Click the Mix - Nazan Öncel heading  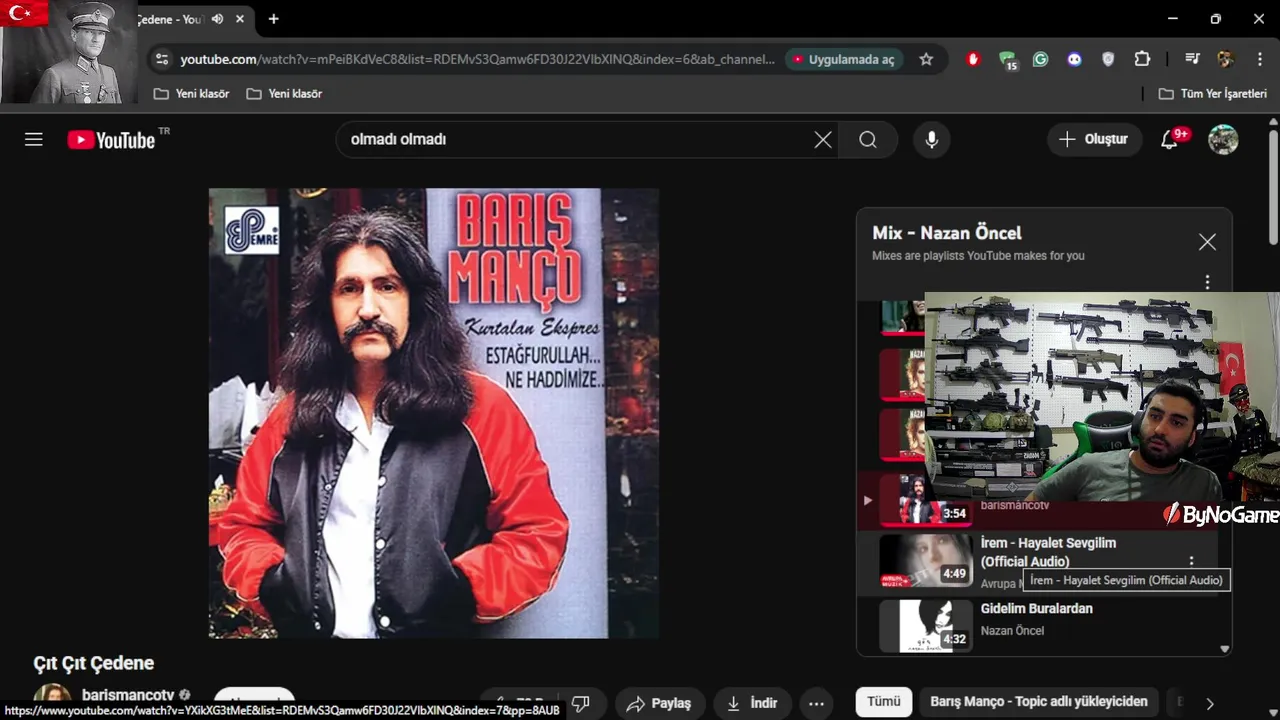[x=946, y=233]
